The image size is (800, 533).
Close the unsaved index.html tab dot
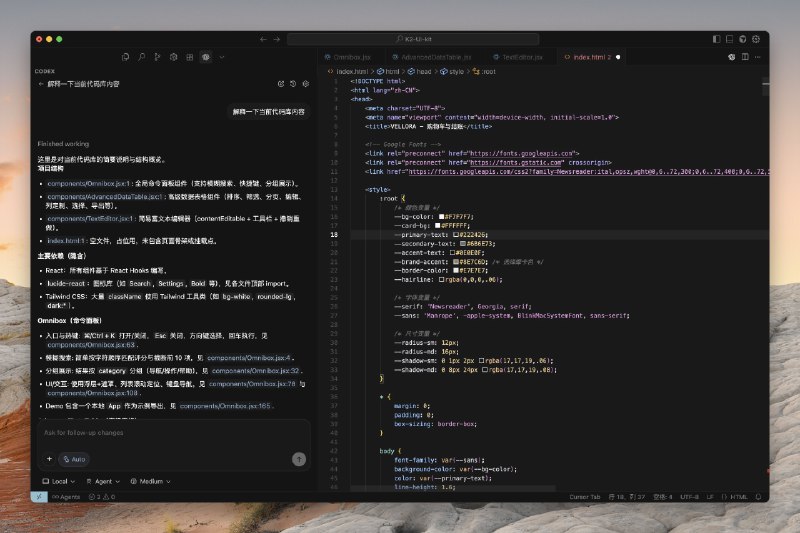618,57
